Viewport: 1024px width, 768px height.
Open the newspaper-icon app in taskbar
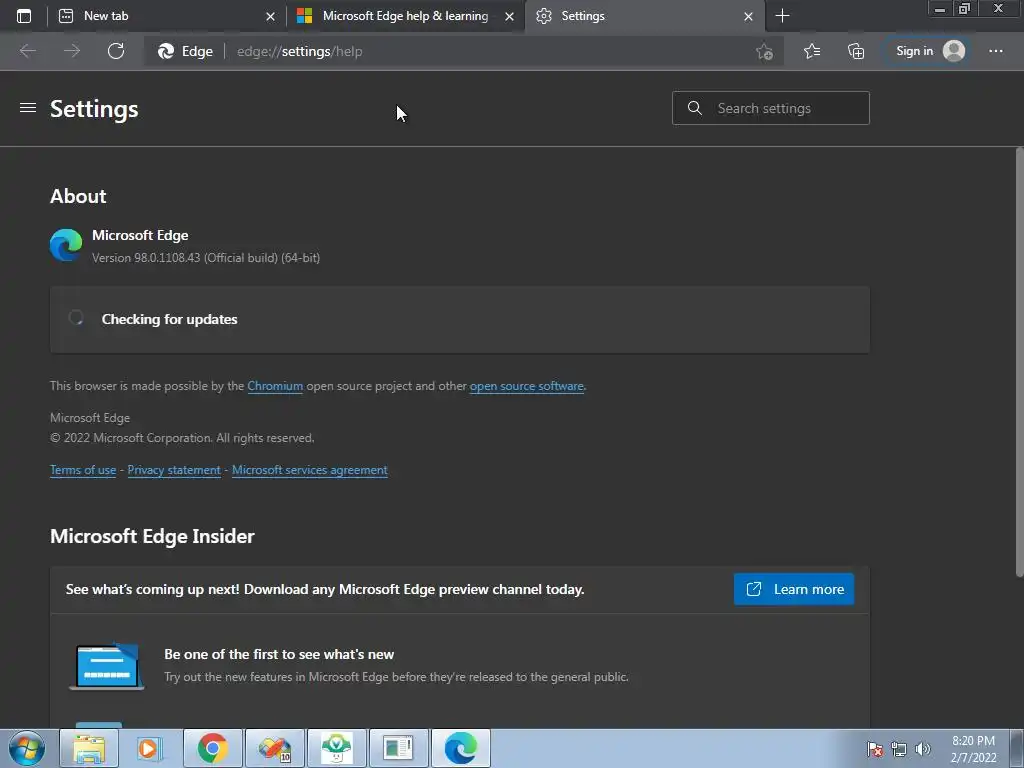coord(398,748)
